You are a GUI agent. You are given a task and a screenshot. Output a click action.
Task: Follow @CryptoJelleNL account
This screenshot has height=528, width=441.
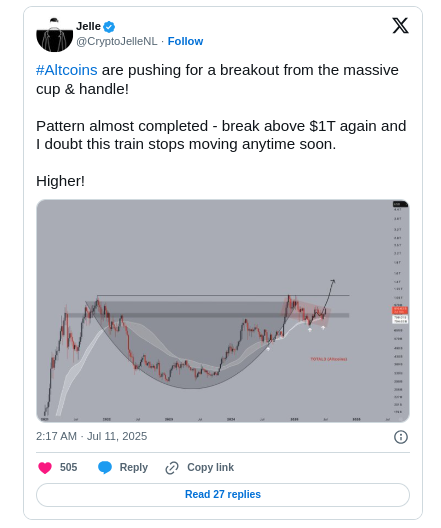pos(185,41)
